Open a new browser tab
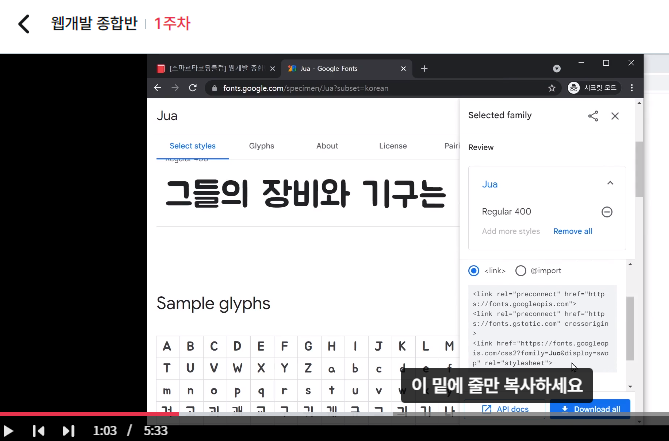Screen dimensions: 669x441 (x=424, y=69)
